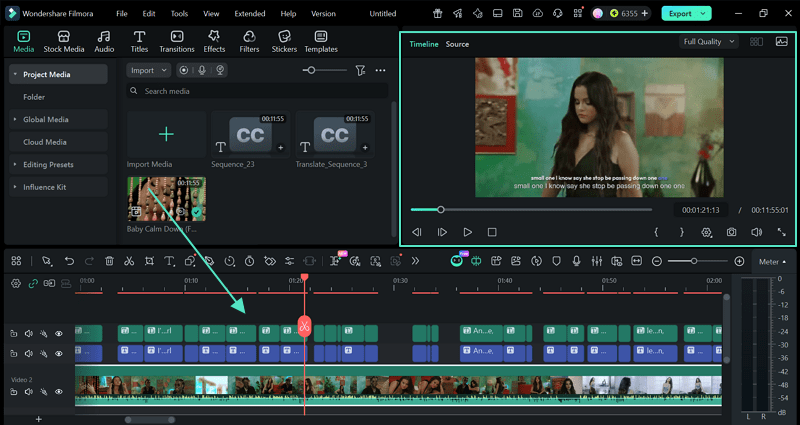Open the Import dropdown
Image resolution: width=800 pixels, height=425 pixels.
[148, 70]
